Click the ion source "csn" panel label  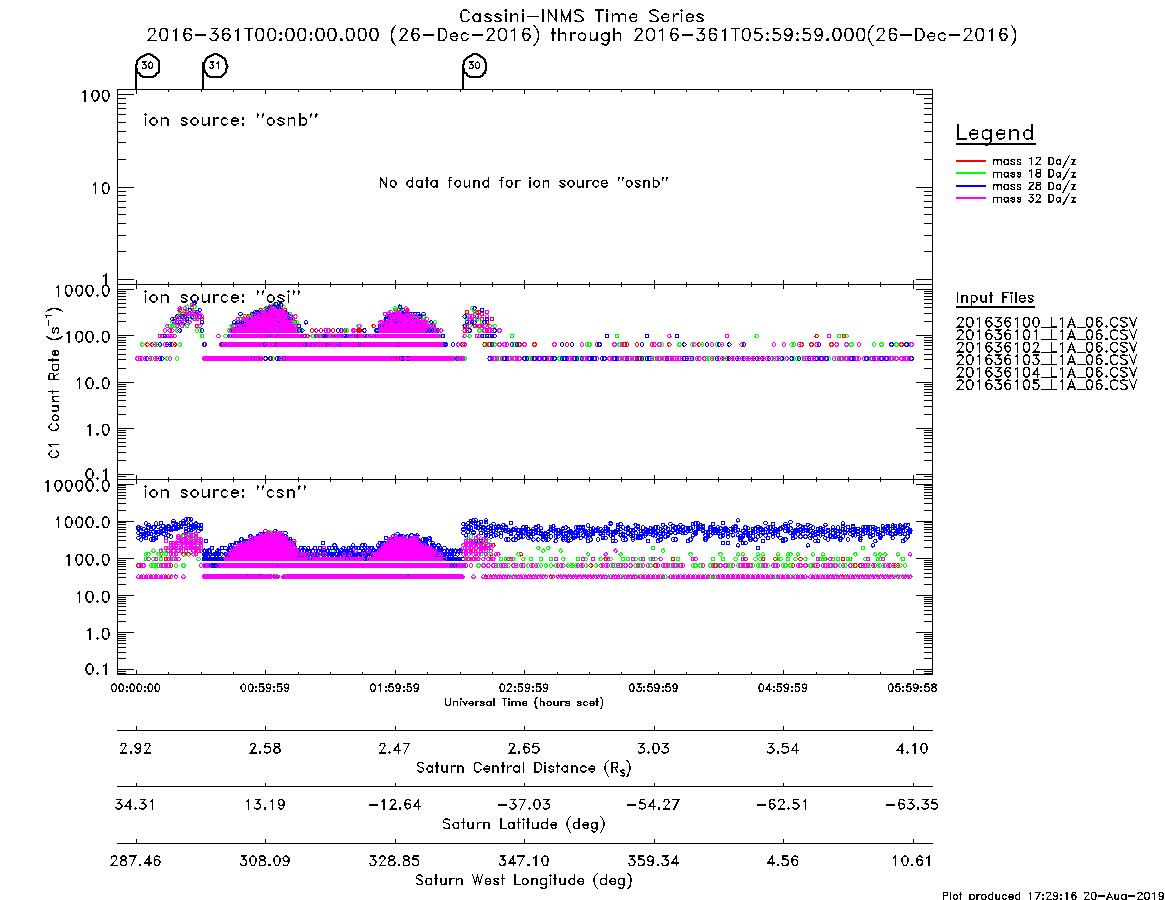coord(224,492)
